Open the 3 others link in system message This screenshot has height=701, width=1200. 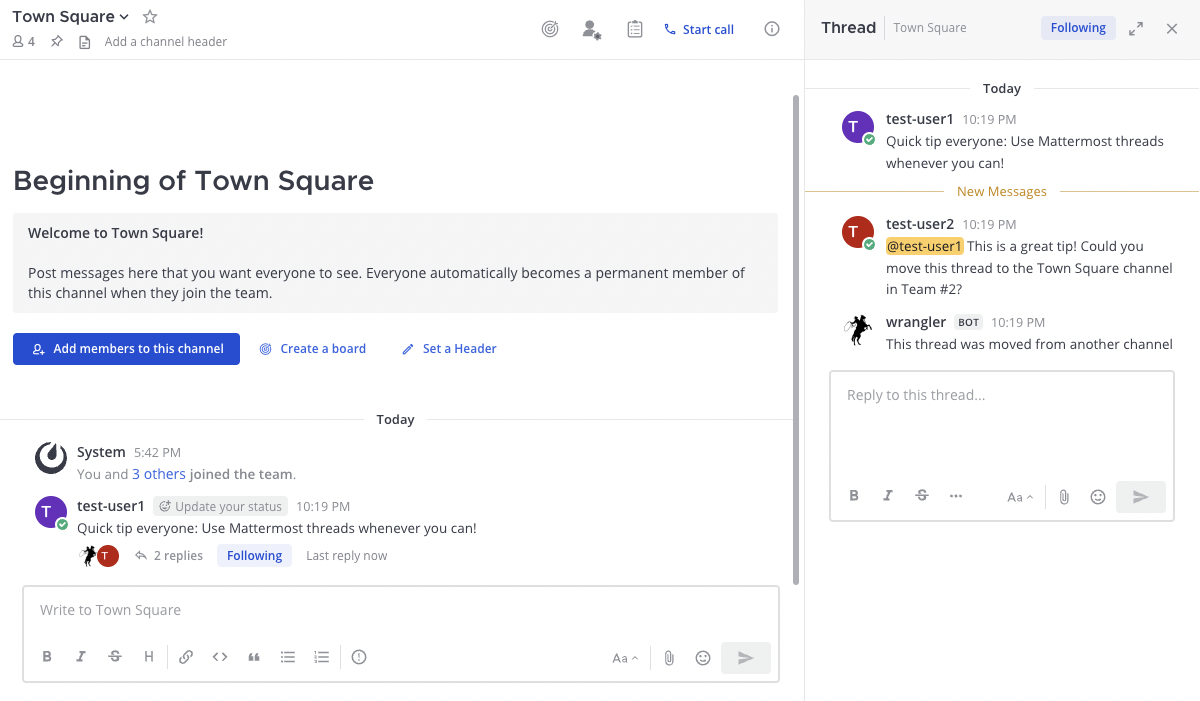(159, 475)
